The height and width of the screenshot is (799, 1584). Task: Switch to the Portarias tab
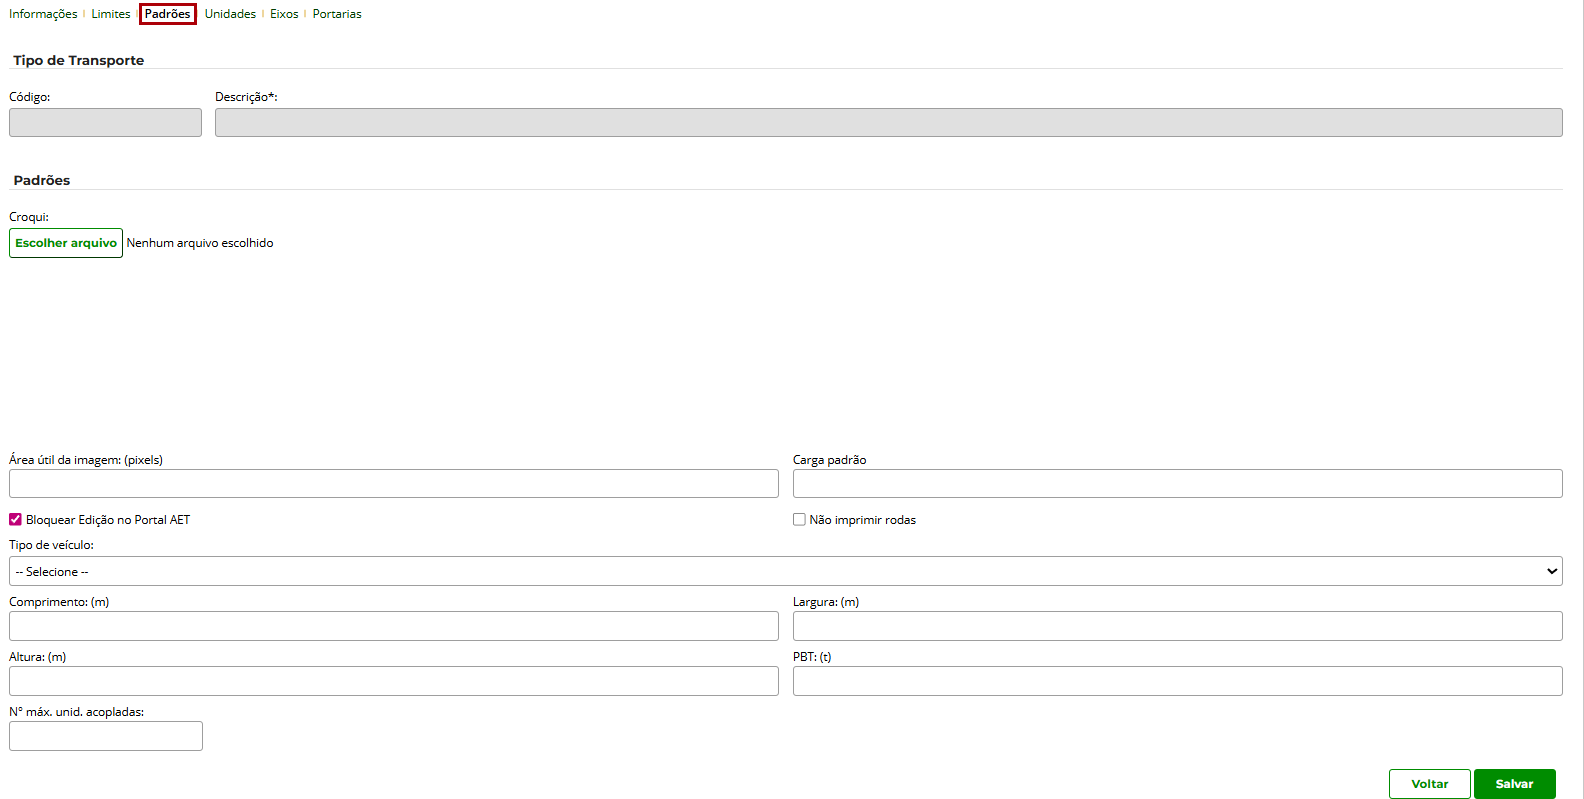pyautogui.click(x=337, y=14)
